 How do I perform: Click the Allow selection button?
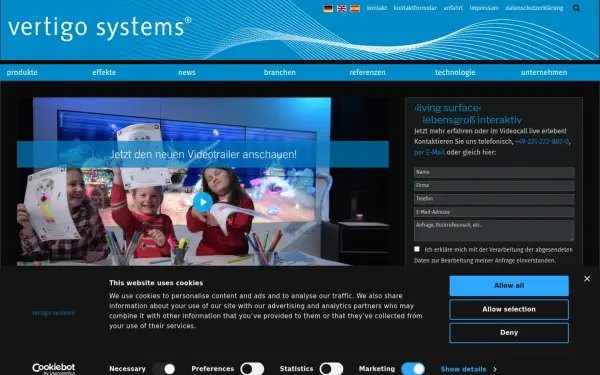click(509, 310)
